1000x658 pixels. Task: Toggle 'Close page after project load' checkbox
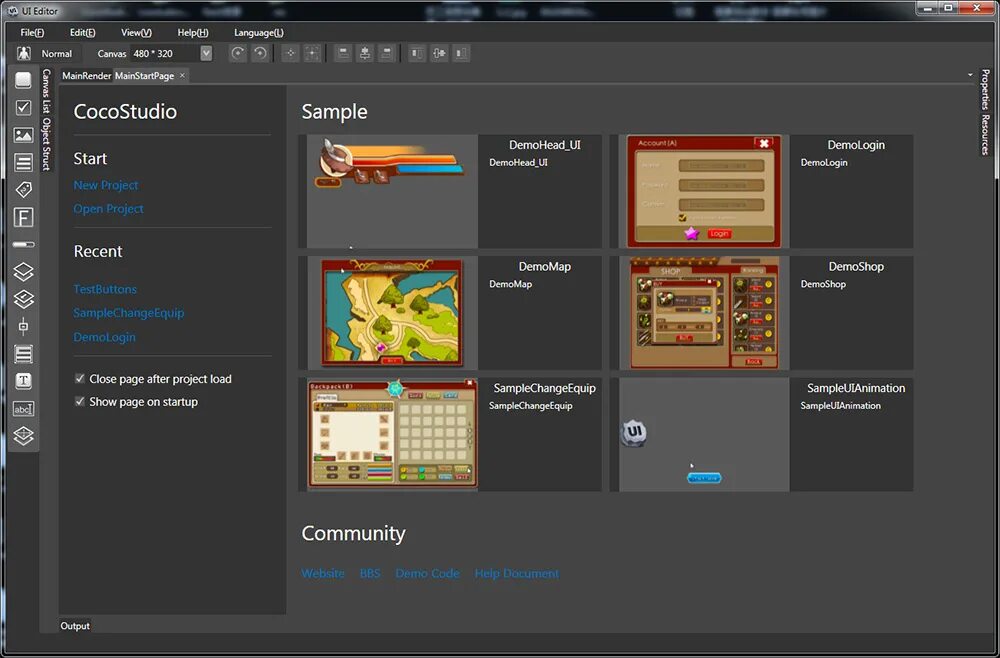pos(80,379)
